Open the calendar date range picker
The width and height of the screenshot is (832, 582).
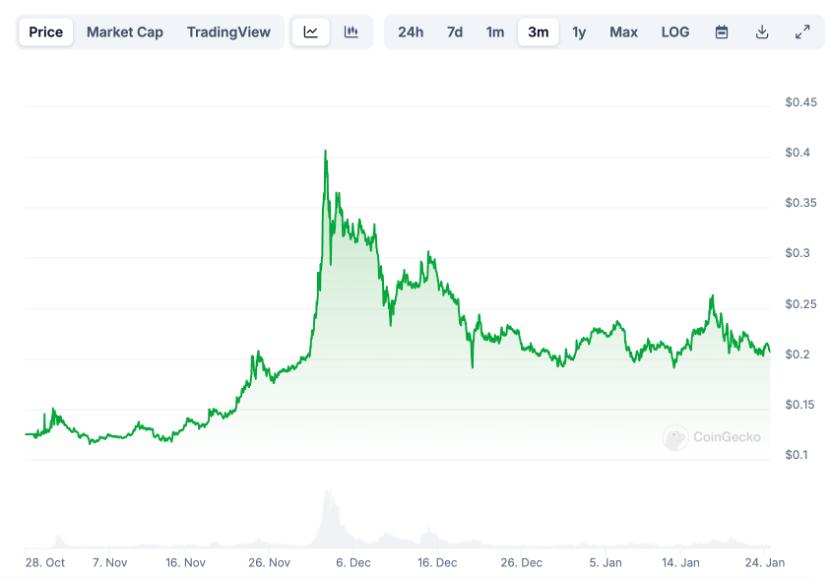coord(722,32)
